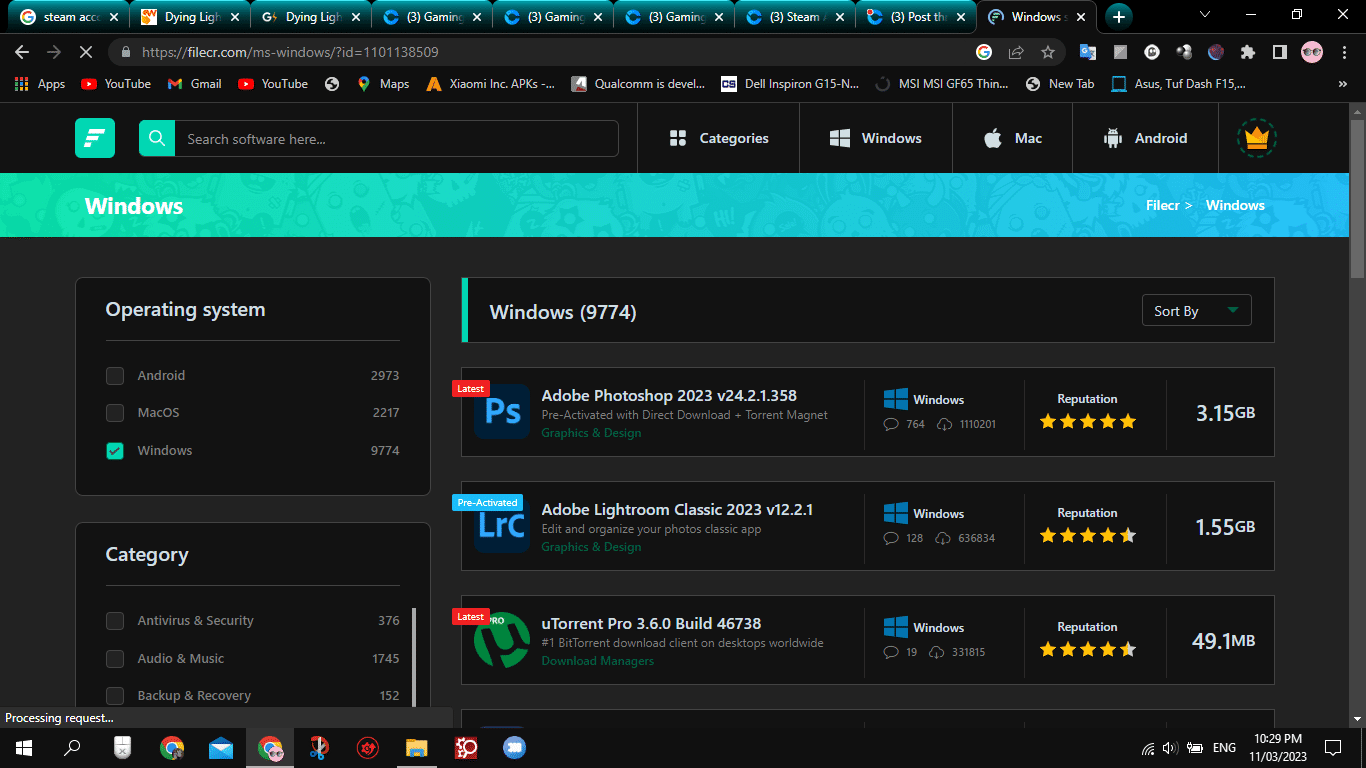Open the Sort By dropdown
Image resolution: width=1366 pixels, height=768 pixels.
point(1196,311)
